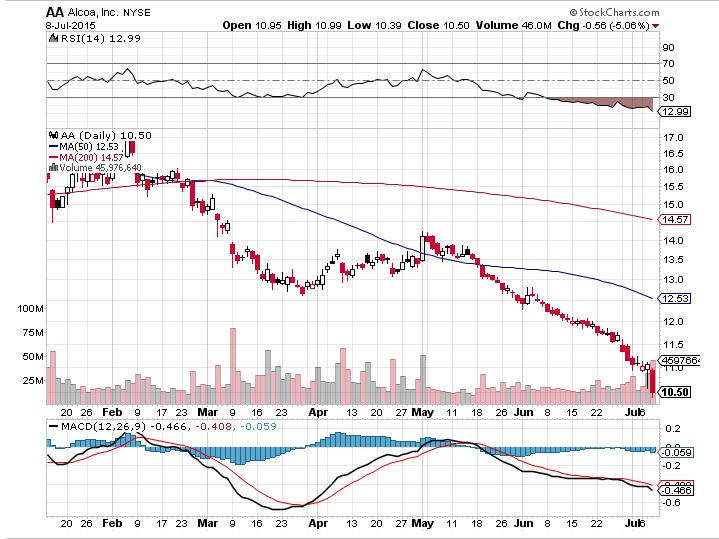Click the 50M volume axis label
Screen dimensions: 719x539
(33, 356)
